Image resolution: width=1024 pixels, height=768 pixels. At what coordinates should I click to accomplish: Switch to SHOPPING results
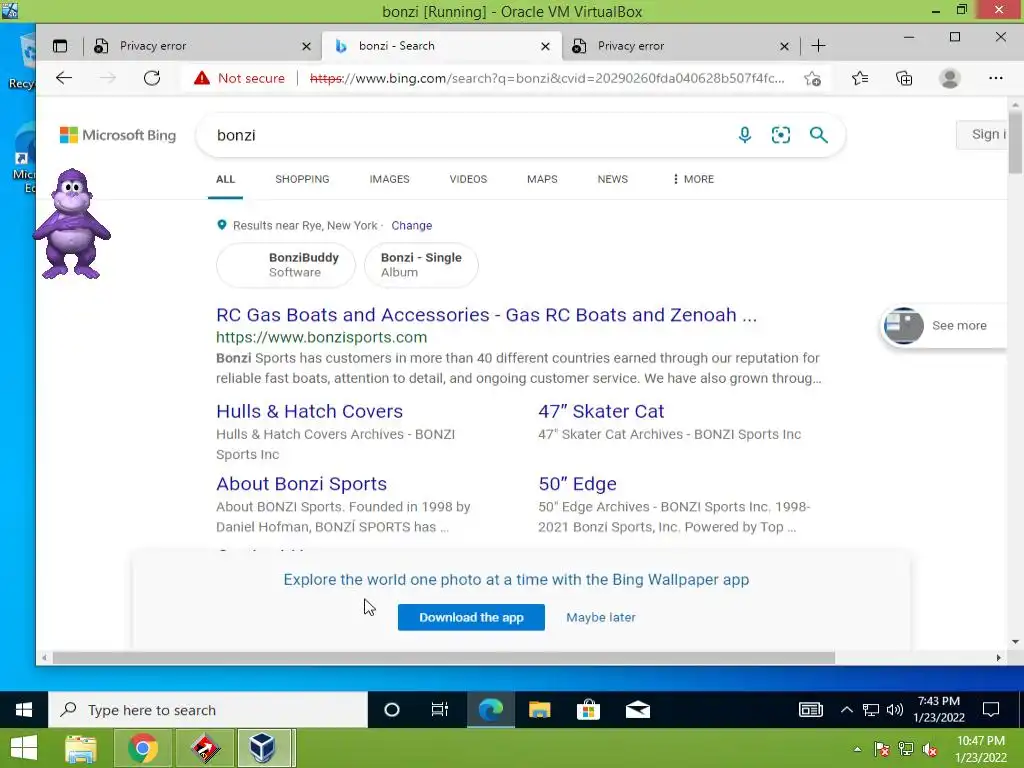[x=302, y=179]
